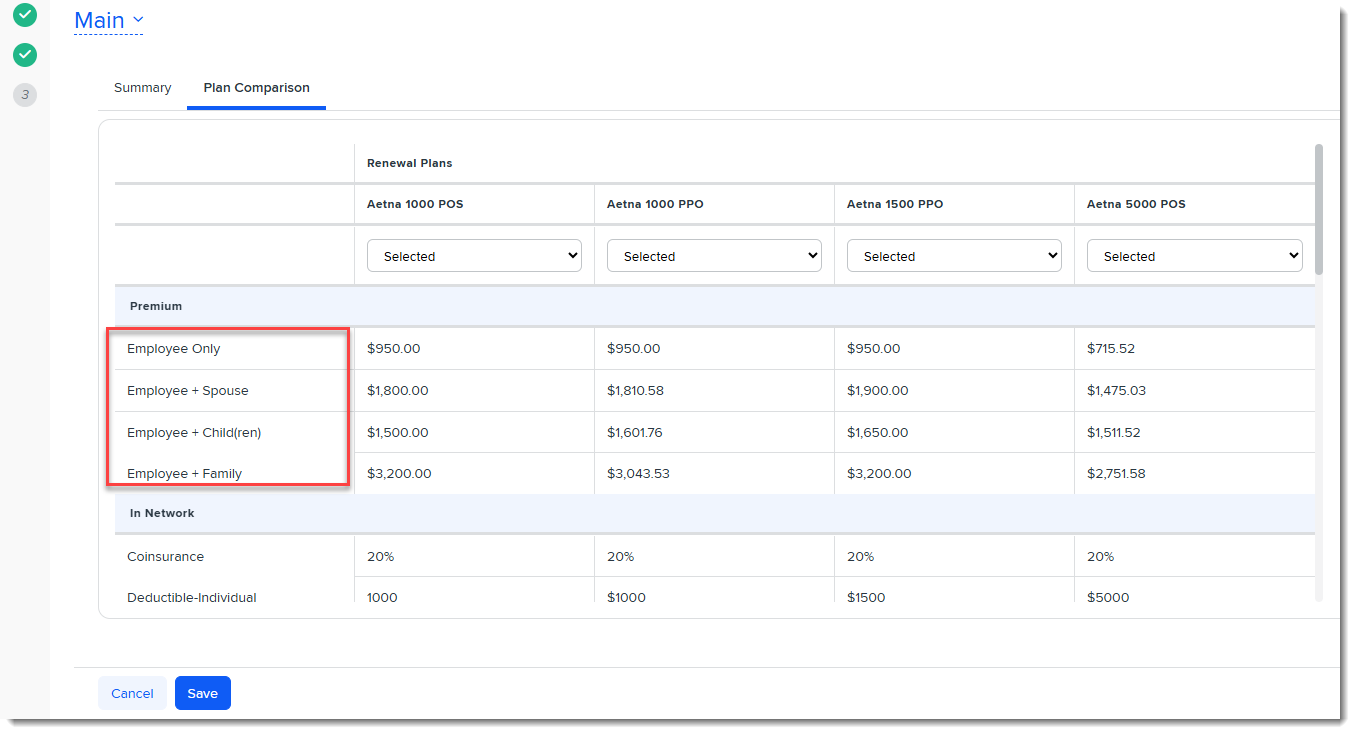Click the $1,650.00 premium cell
Viewport: 1355px width, 734px height.
click(x=878, y=433)
